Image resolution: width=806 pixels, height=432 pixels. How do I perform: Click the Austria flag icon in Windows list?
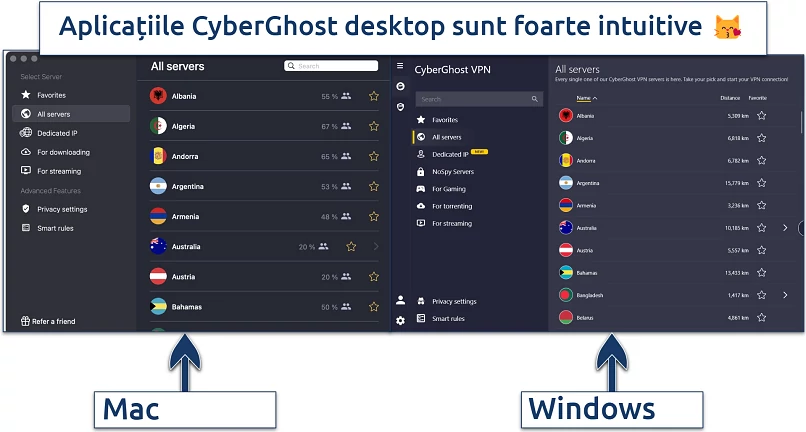click(566, 250)
